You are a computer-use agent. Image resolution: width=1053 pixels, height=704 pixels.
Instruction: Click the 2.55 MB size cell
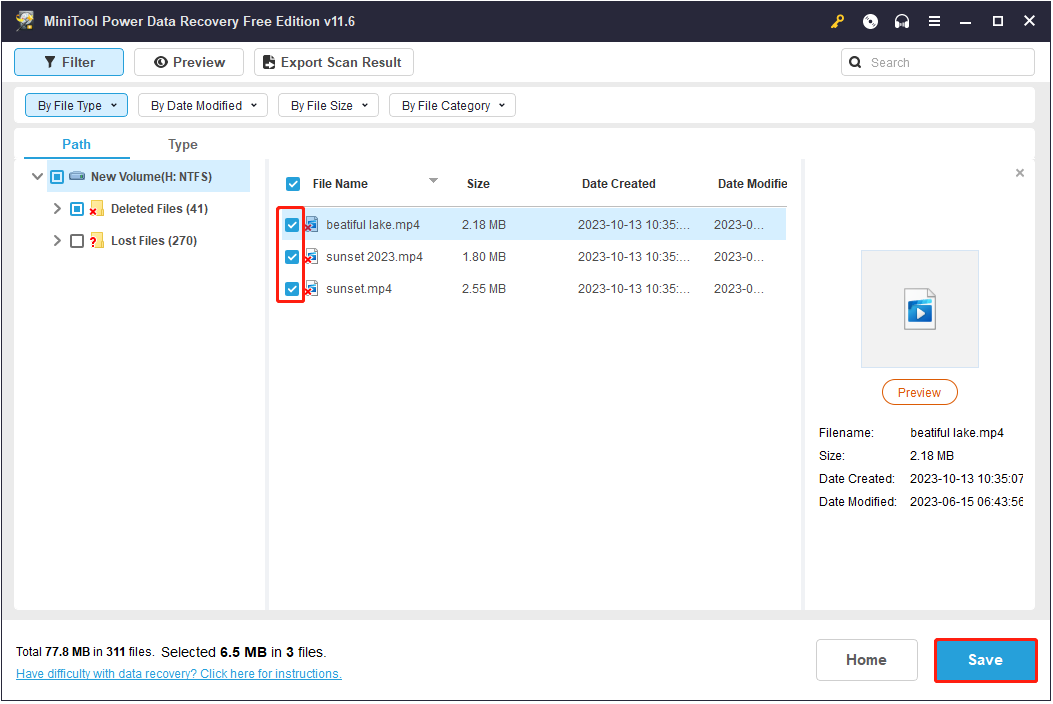coord(484,289)
